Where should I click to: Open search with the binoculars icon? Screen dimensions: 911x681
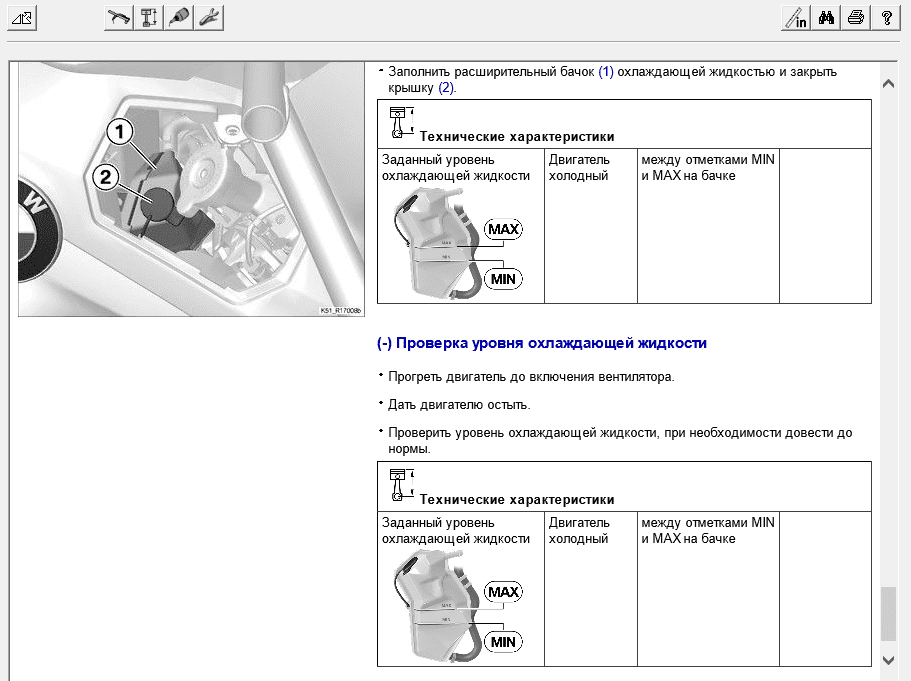tap(826, 17)
